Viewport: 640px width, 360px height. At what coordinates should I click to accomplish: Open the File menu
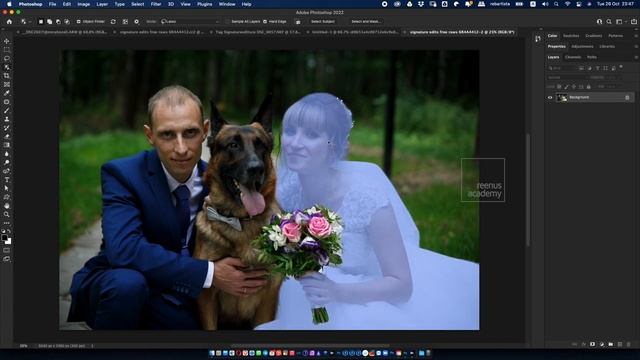coord(52,4)
